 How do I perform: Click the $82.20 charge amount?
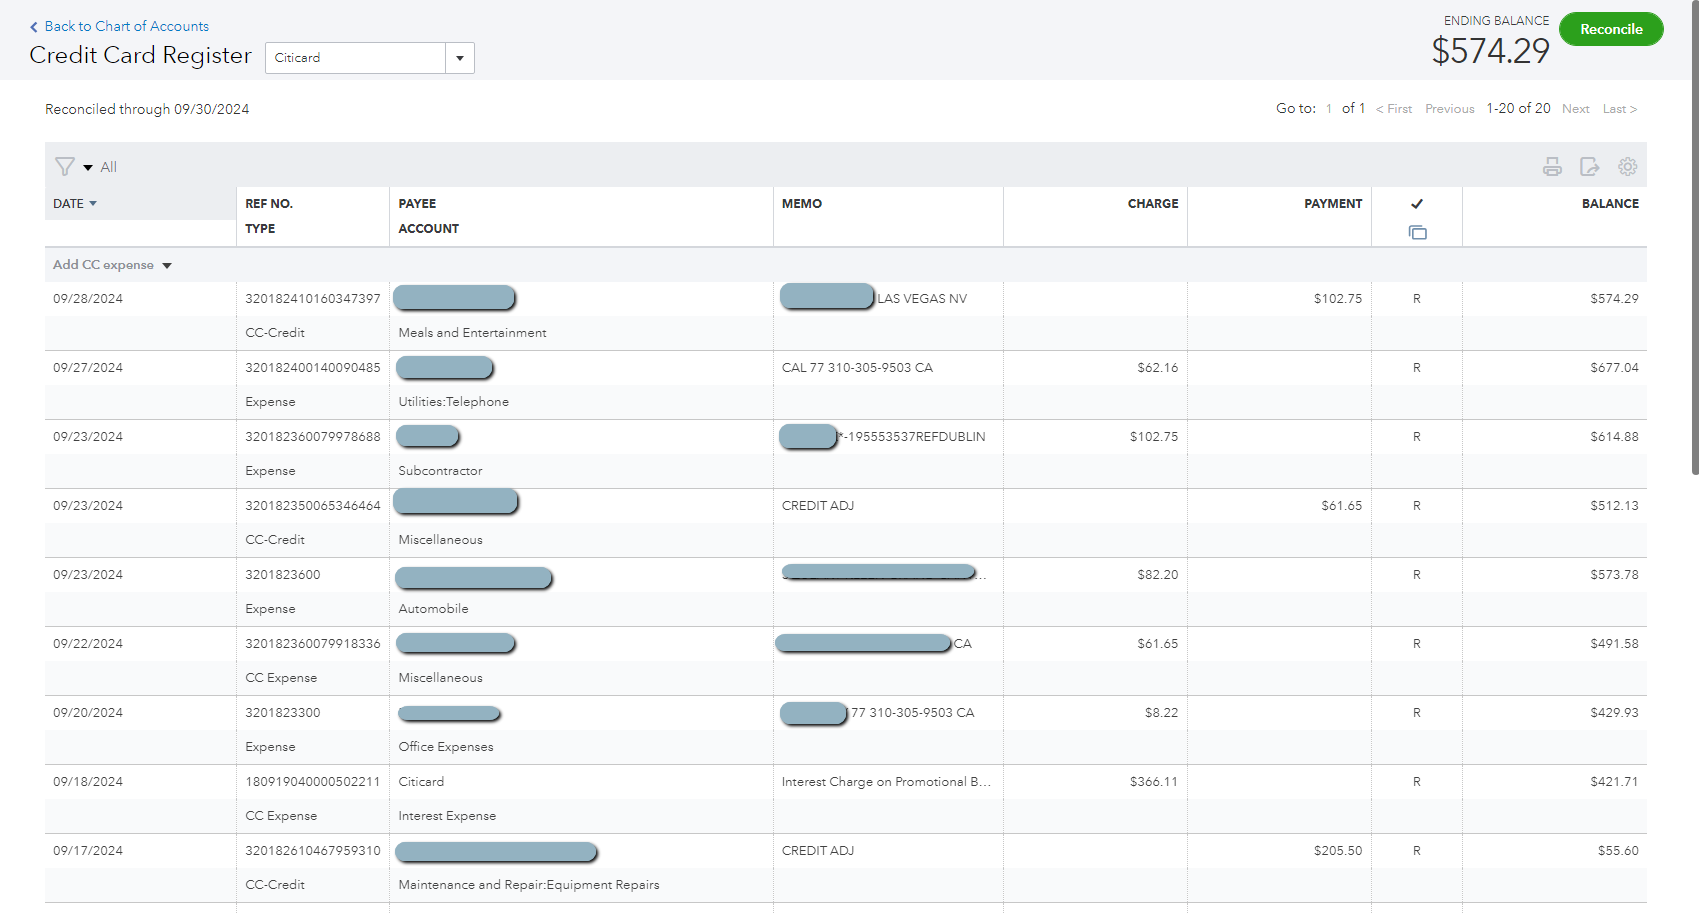coord(1158,575)
